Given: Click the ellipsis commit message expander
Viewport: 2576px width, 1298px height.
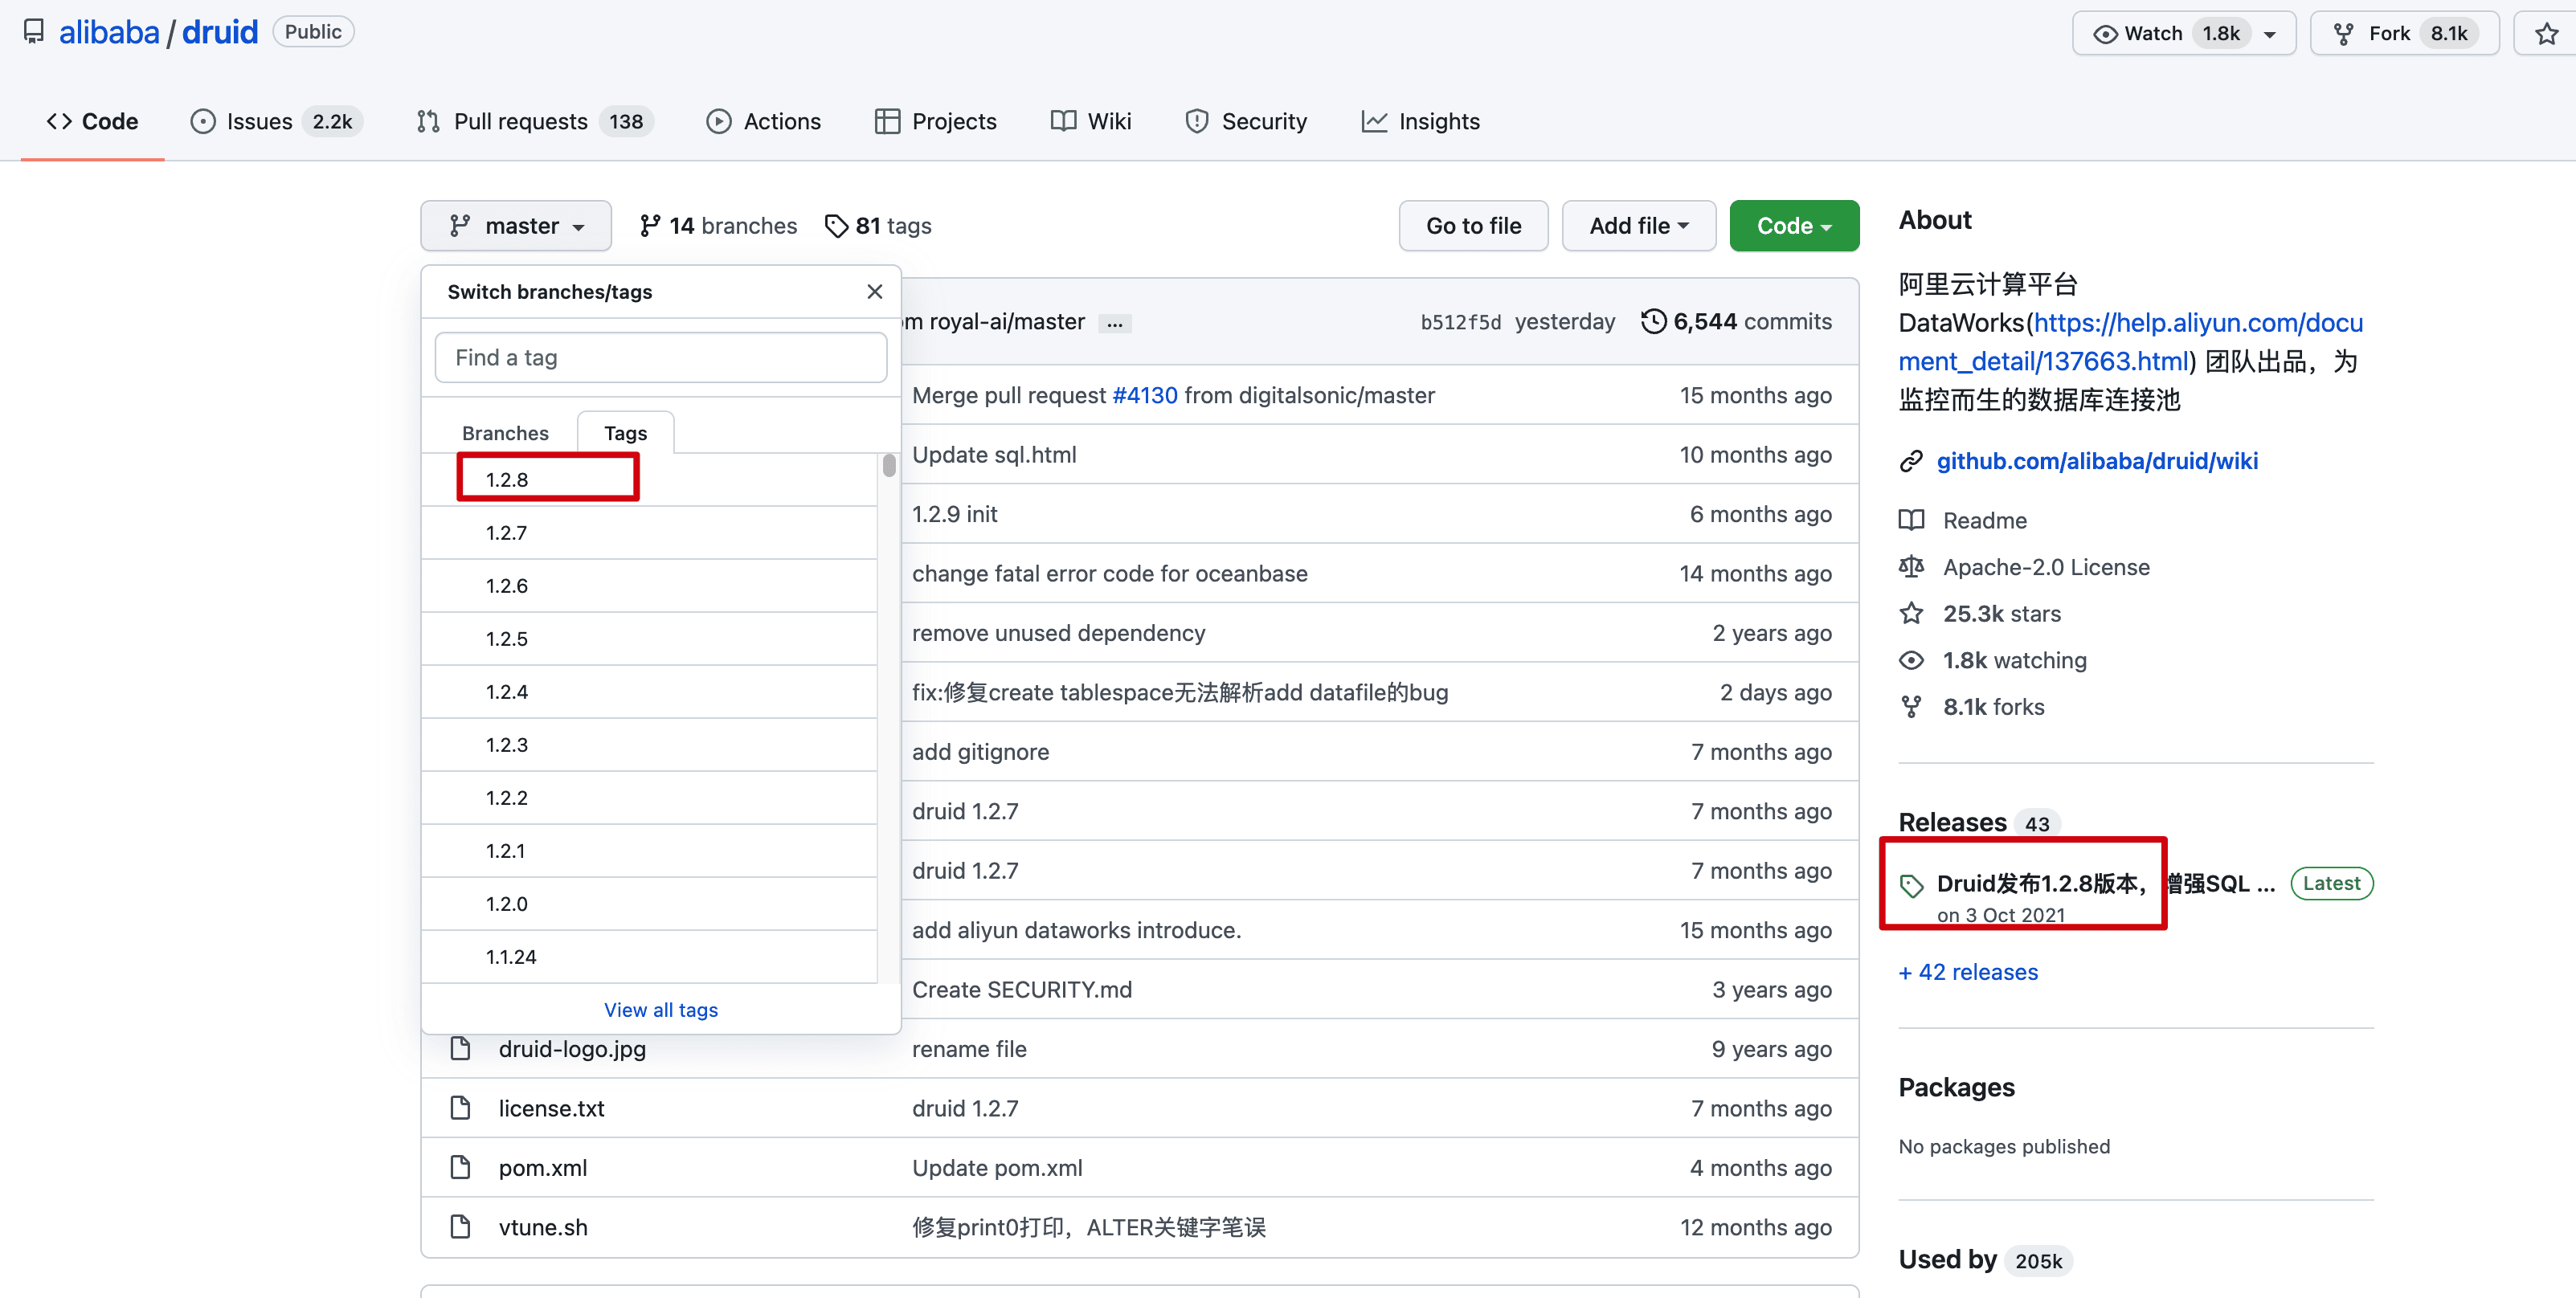Looking at the screenshot, I should [x=1114, y=323].
